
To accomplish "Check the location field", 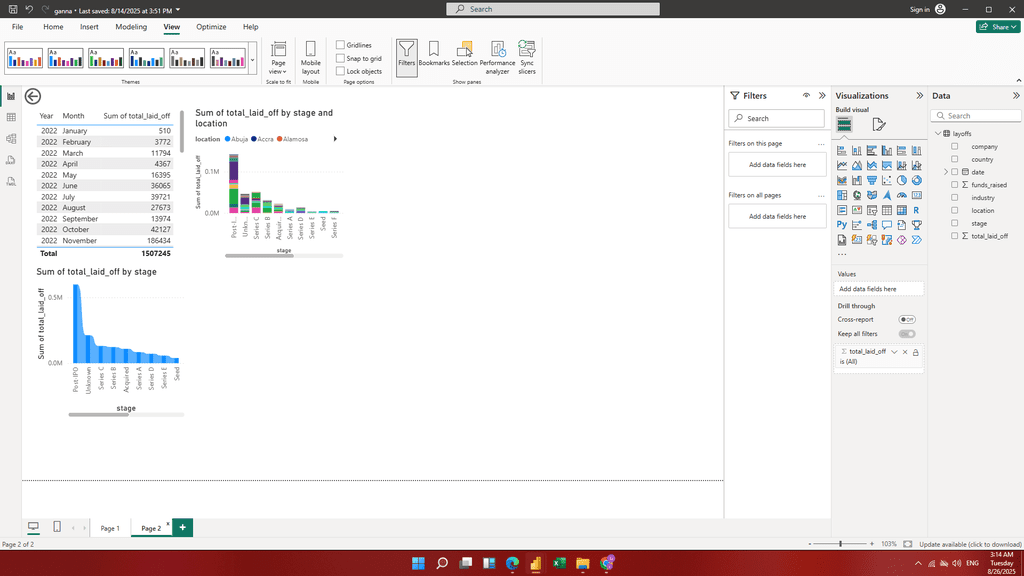I will (955, 210).
